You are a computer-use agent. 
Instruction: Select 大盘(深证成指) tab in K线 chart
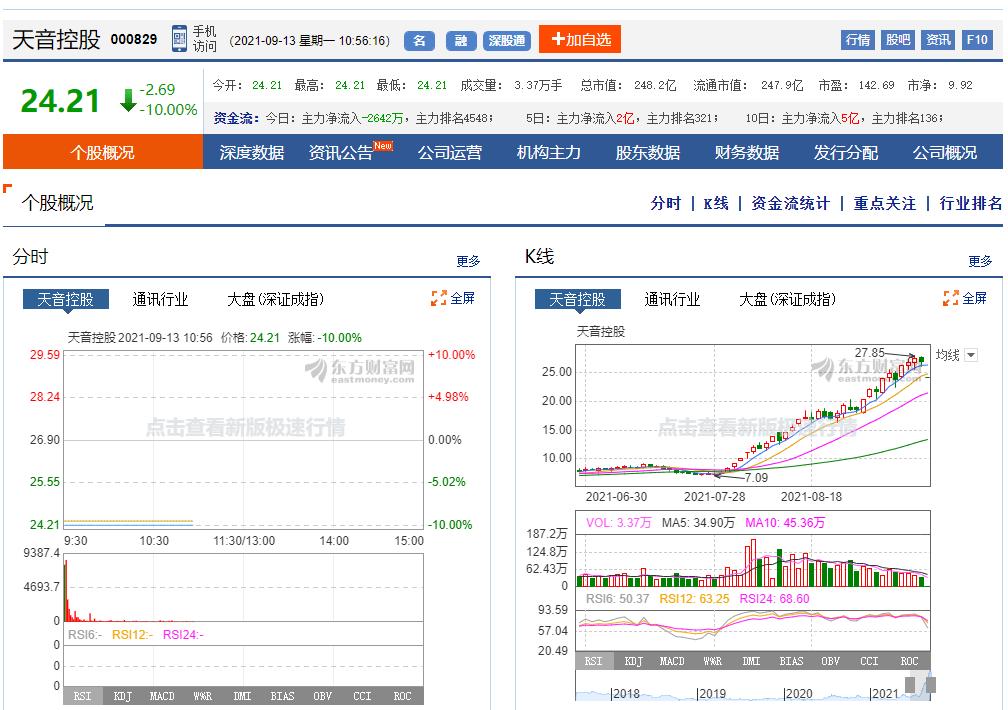(x=788, y=299)
